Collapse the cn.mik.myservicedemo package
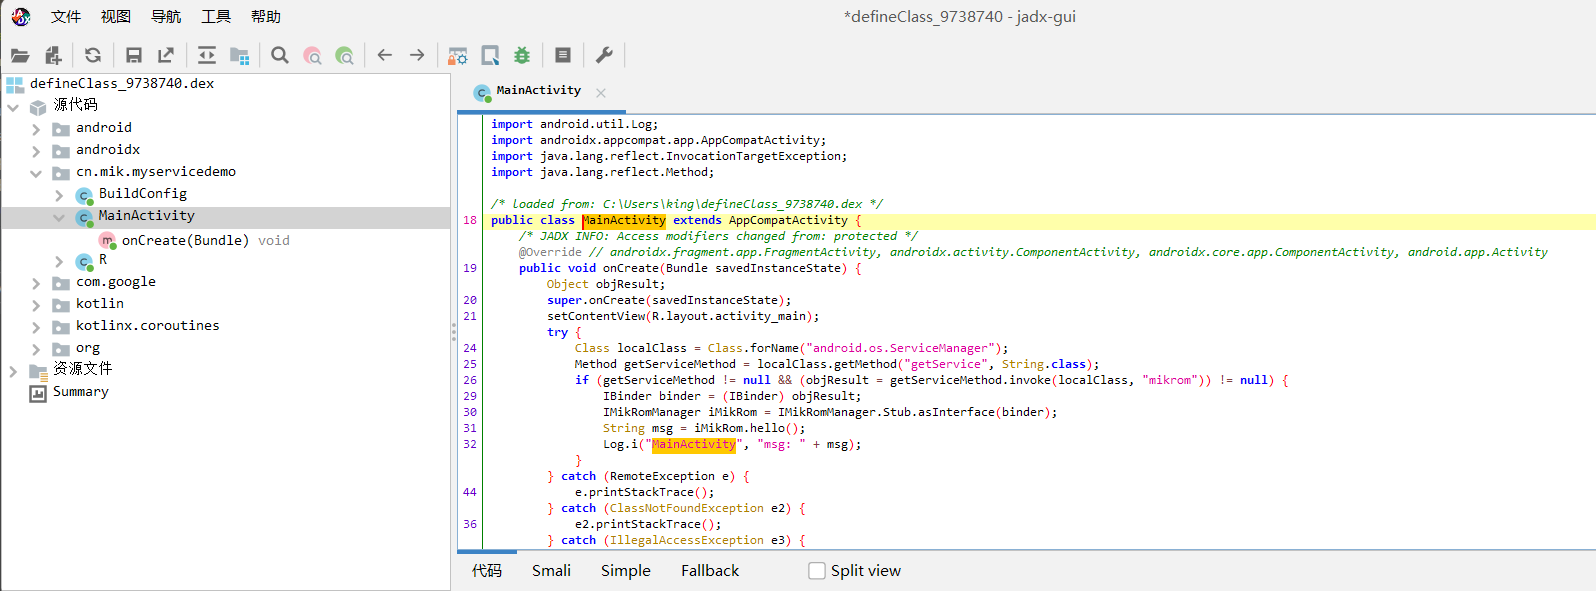 click(36, 172)
